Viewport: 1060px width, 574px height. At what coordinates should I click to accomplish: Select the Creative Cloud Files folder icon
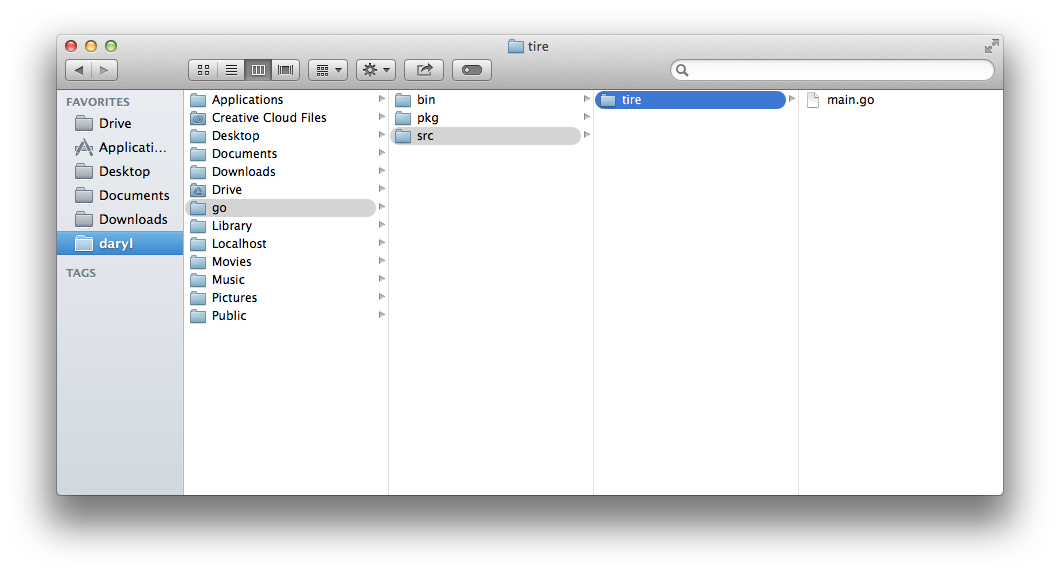pyautogui.click(x=198, y=118)
